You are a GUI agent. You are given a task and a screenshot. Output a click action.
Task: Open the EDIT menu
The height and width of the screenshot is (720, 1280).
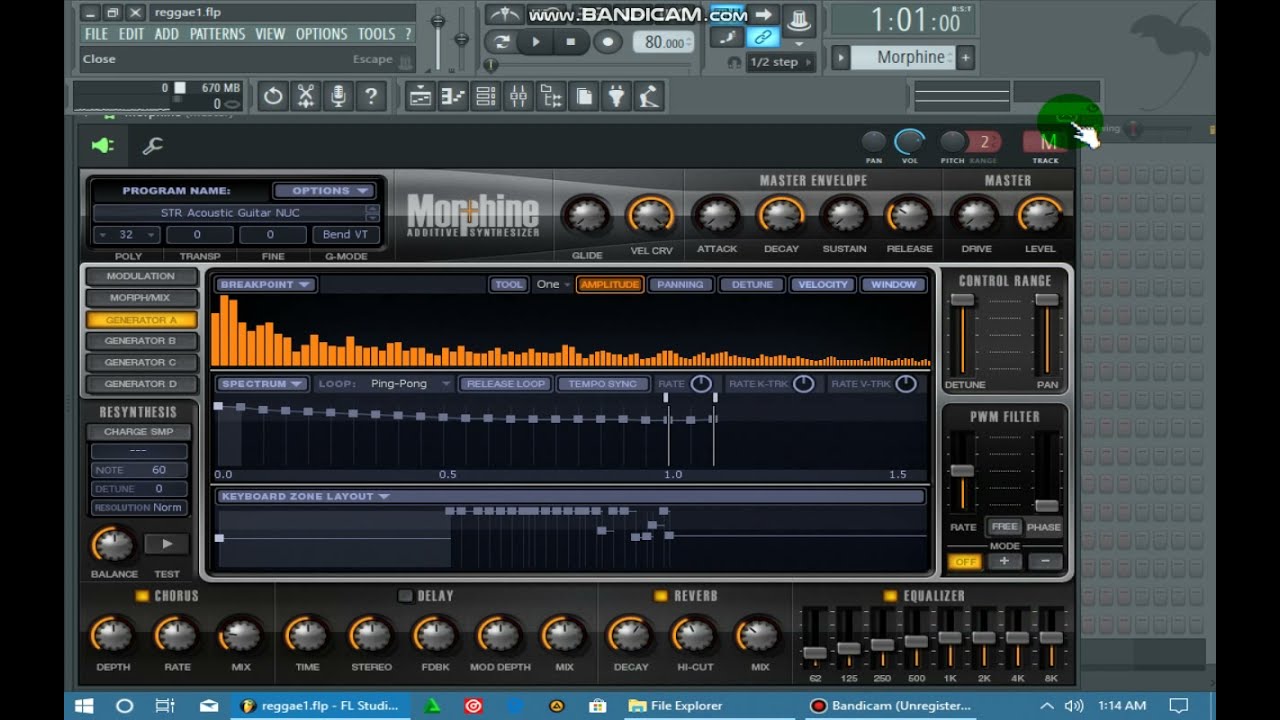tap(132, 34)
